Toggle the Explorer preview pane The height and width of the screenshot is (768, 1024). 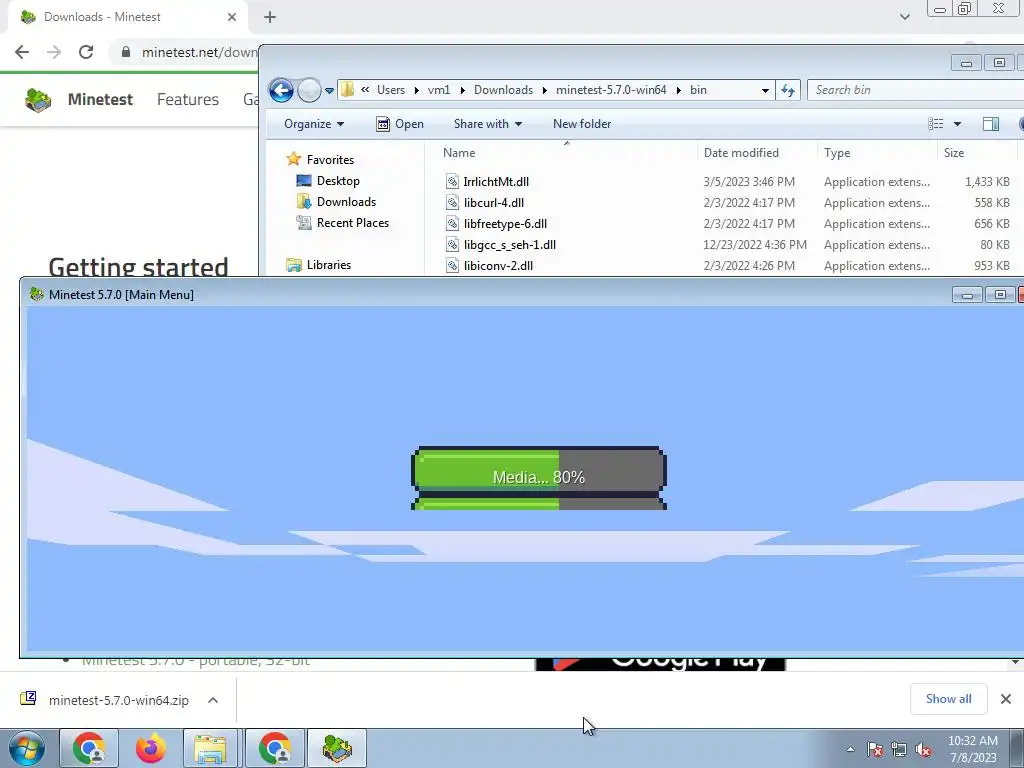pos(991,124)
